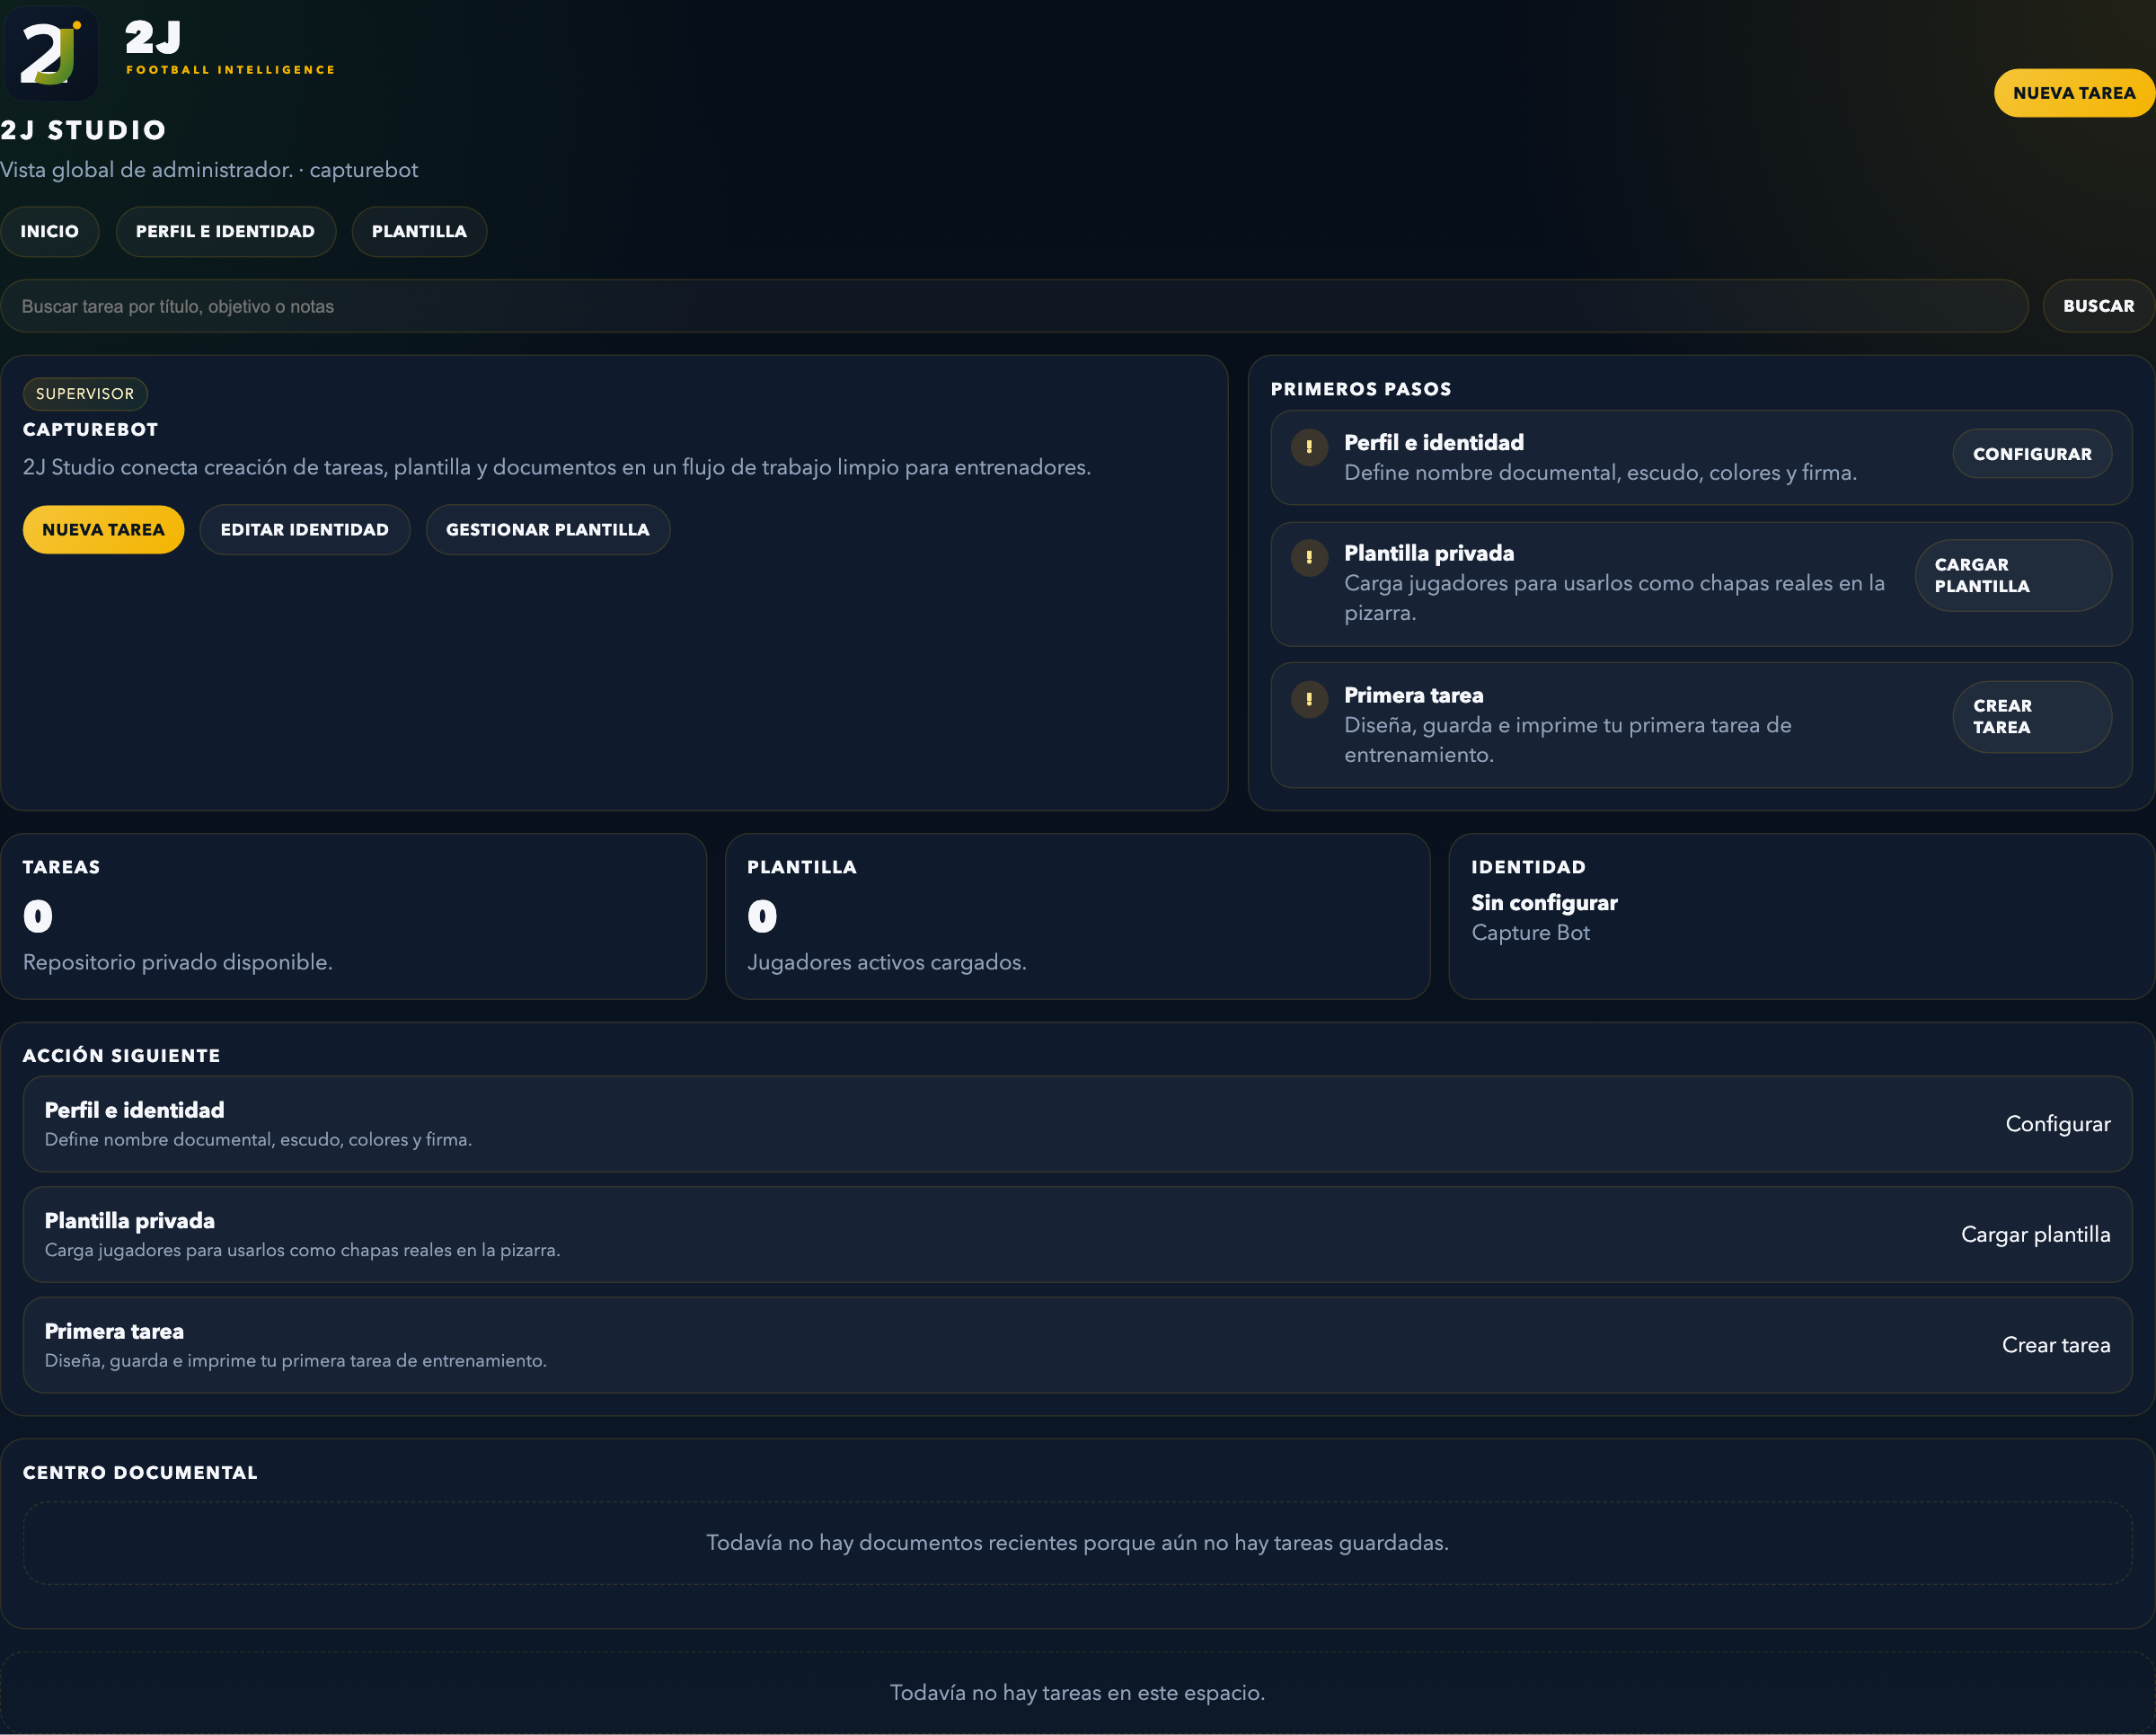The image size is (2156, 1735).
Task: Click the alert icon beside Primera tarea
Action: [1308, 701]
